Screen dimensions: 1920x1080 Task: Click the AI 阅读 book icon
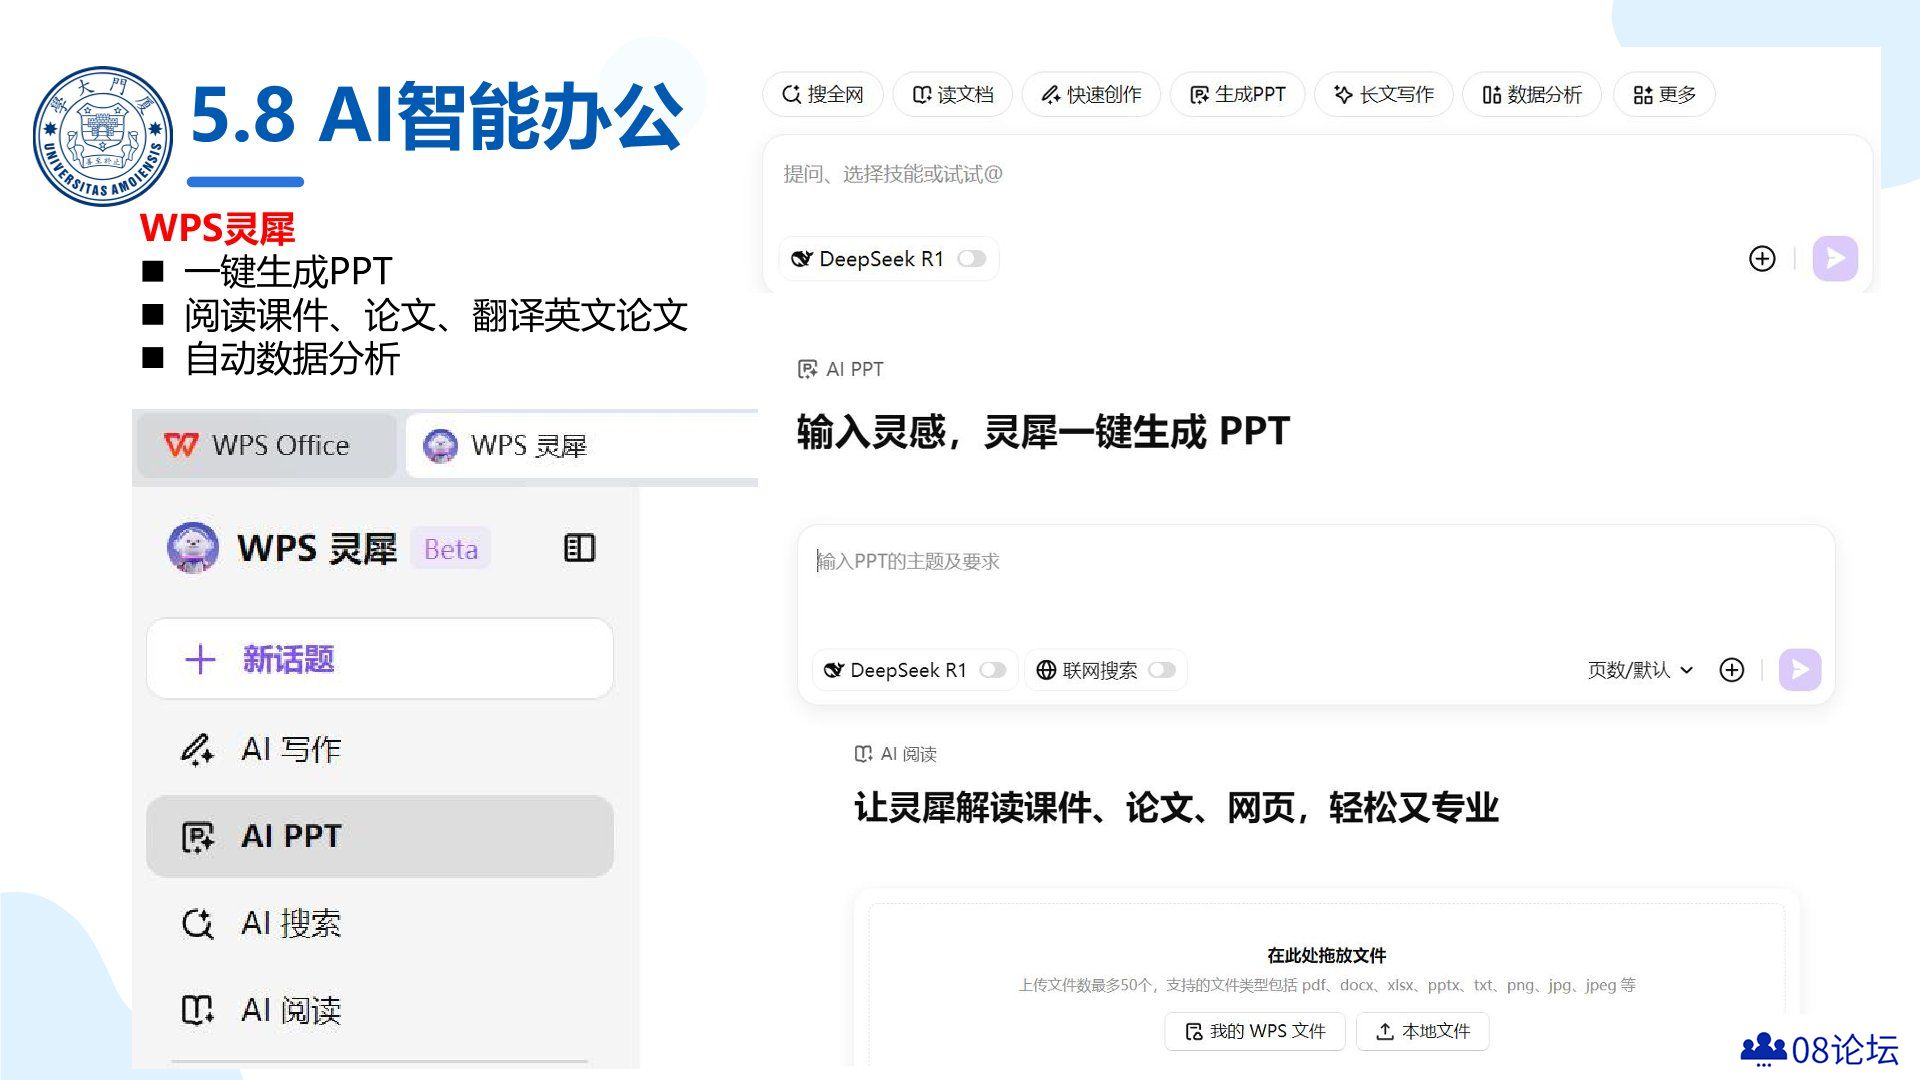[197, 1011]
